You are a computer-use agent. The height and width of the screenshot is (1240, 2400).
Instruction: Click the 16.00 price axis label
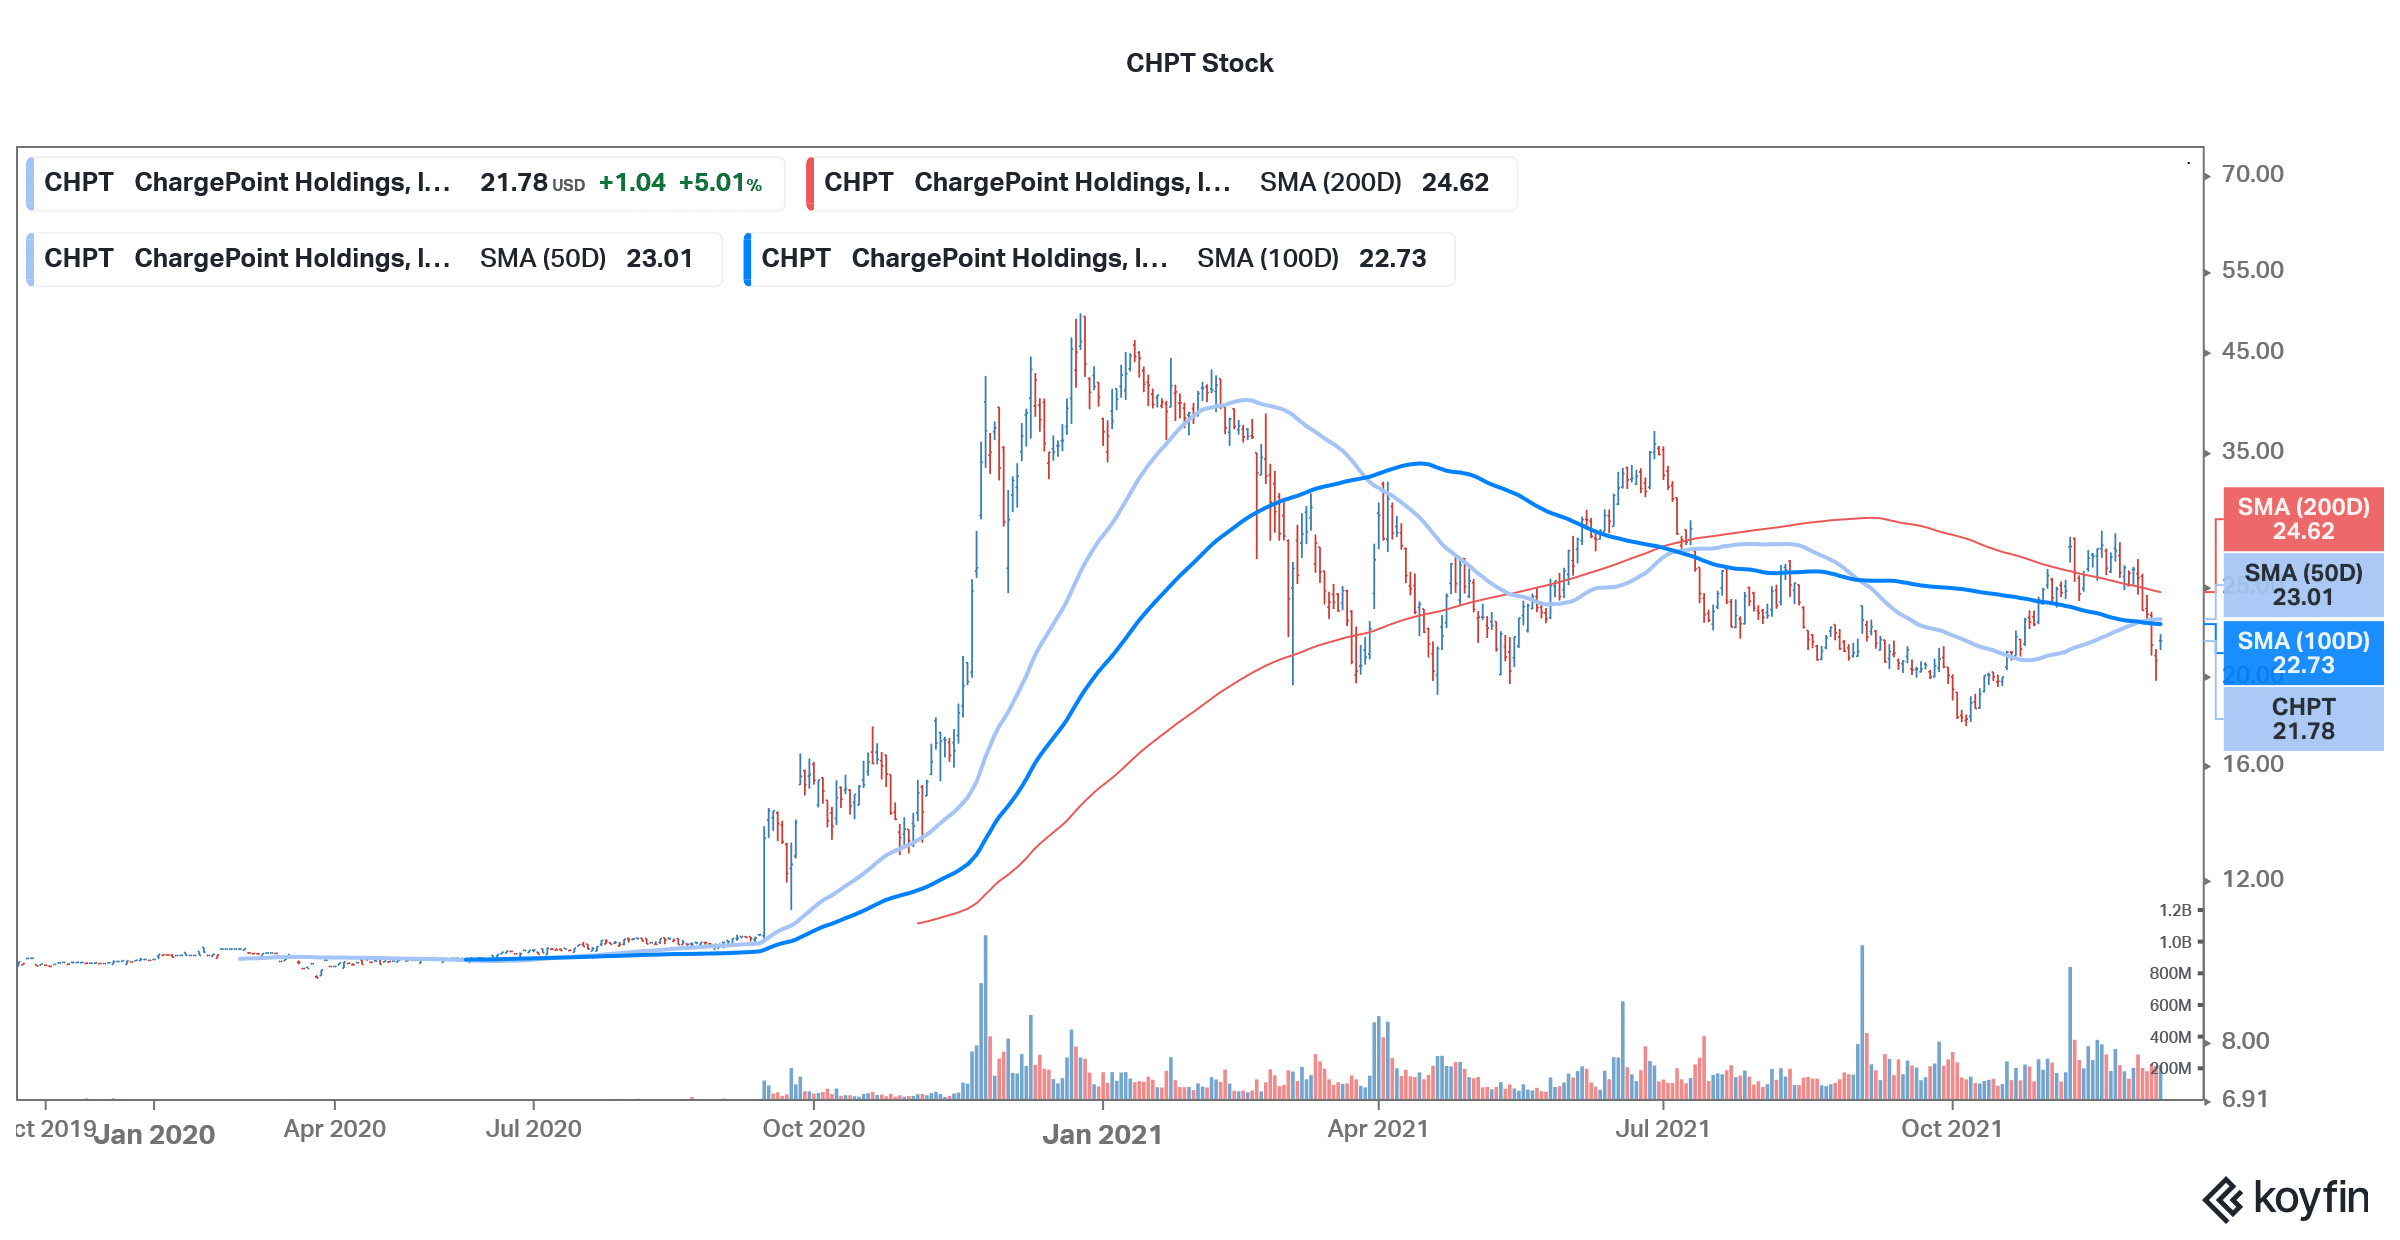click(2252, 764)
